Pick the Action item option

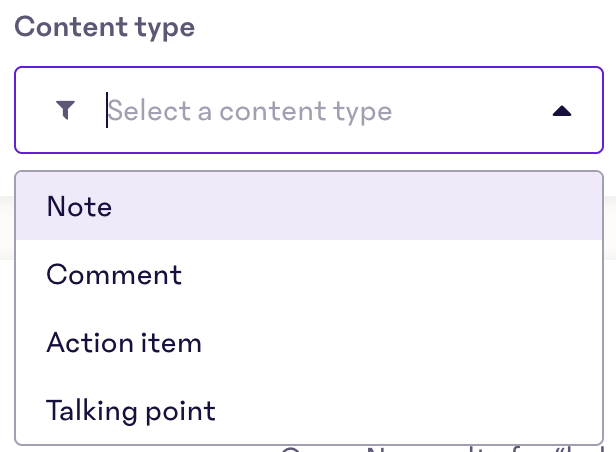[x=309, y=342]
